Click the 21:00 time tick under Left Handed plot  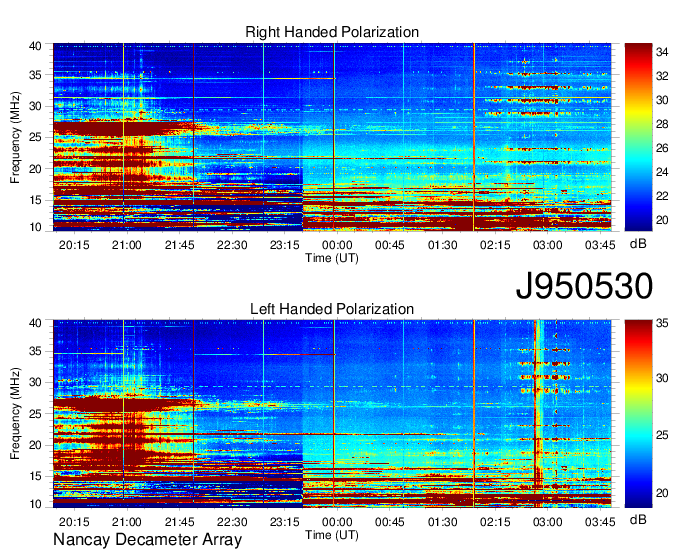(127, 522)
